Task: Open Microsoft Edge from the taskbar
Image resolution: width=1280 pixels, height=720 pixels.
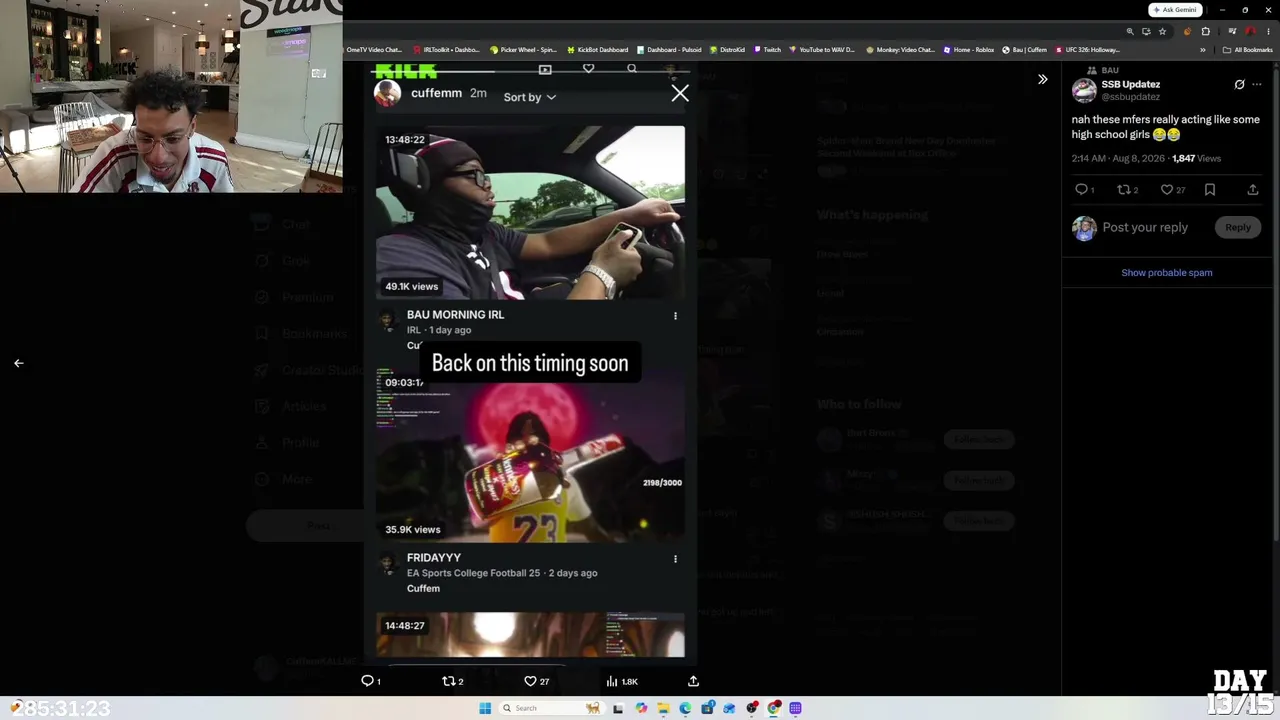Action: coord(685,708)
